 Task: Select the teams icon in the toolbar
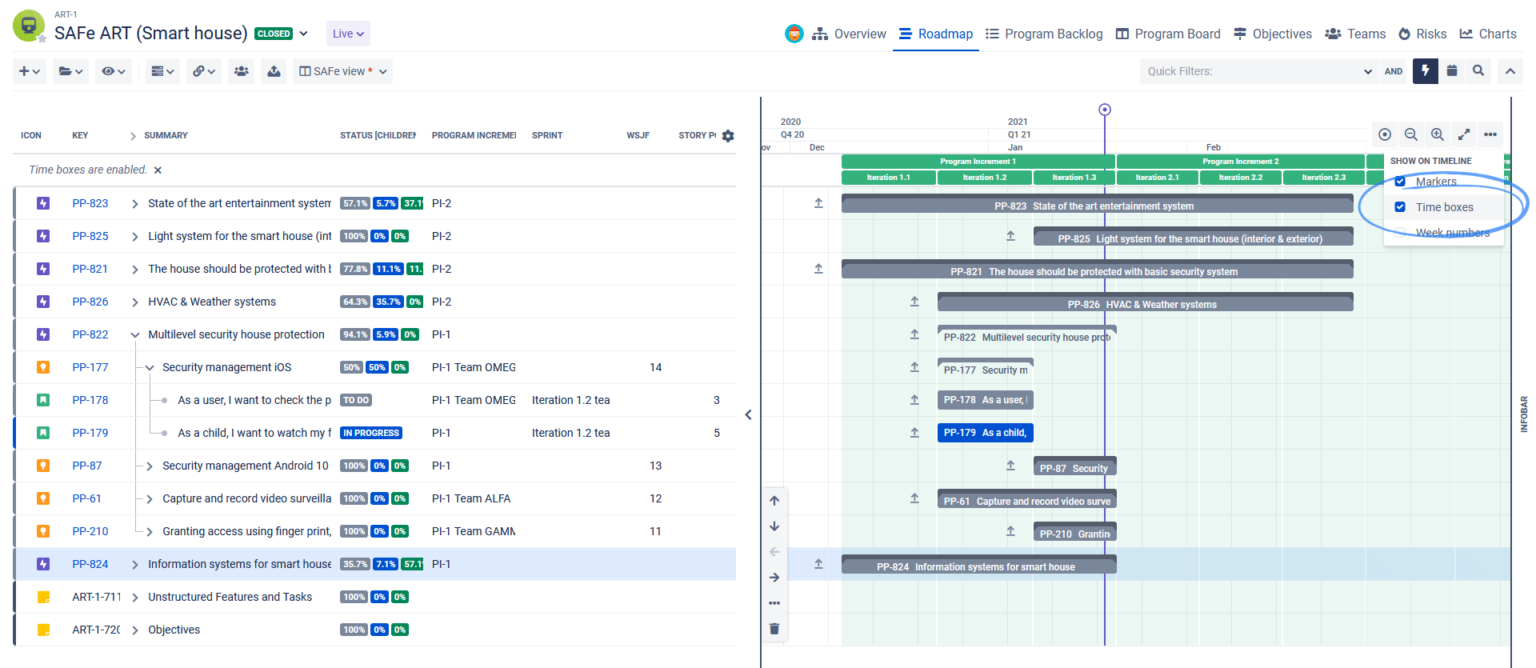coord(240,70)
